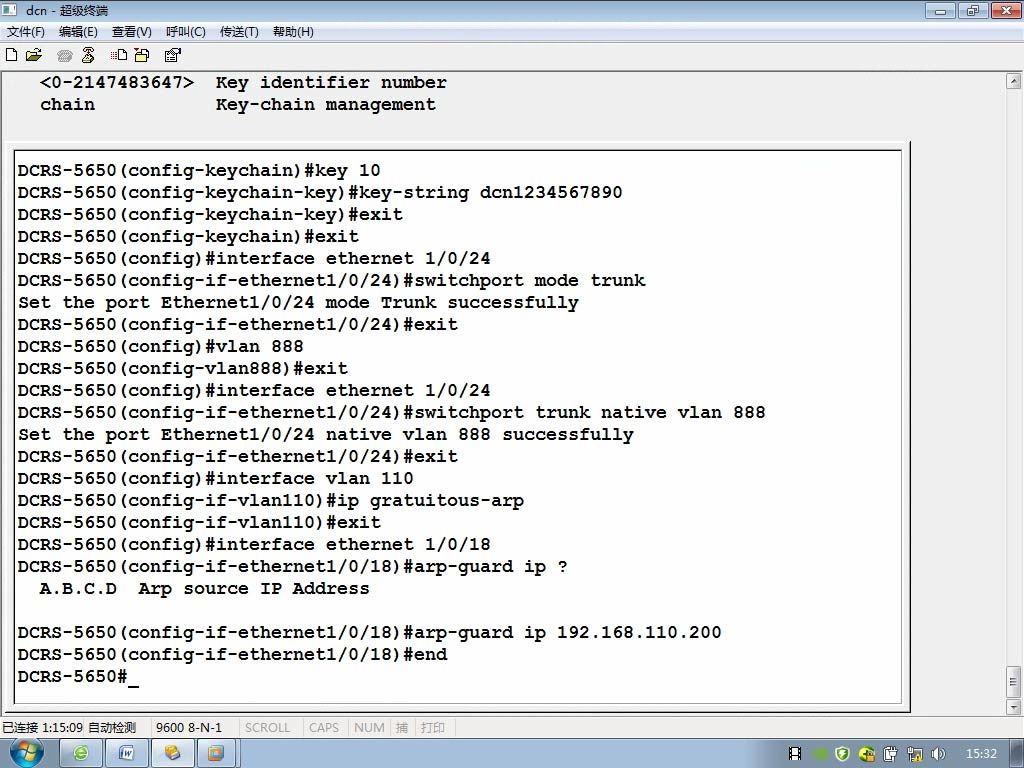
Task: Click the Show desktop strip at taskbar end
Action: (x=1017, y=754)
